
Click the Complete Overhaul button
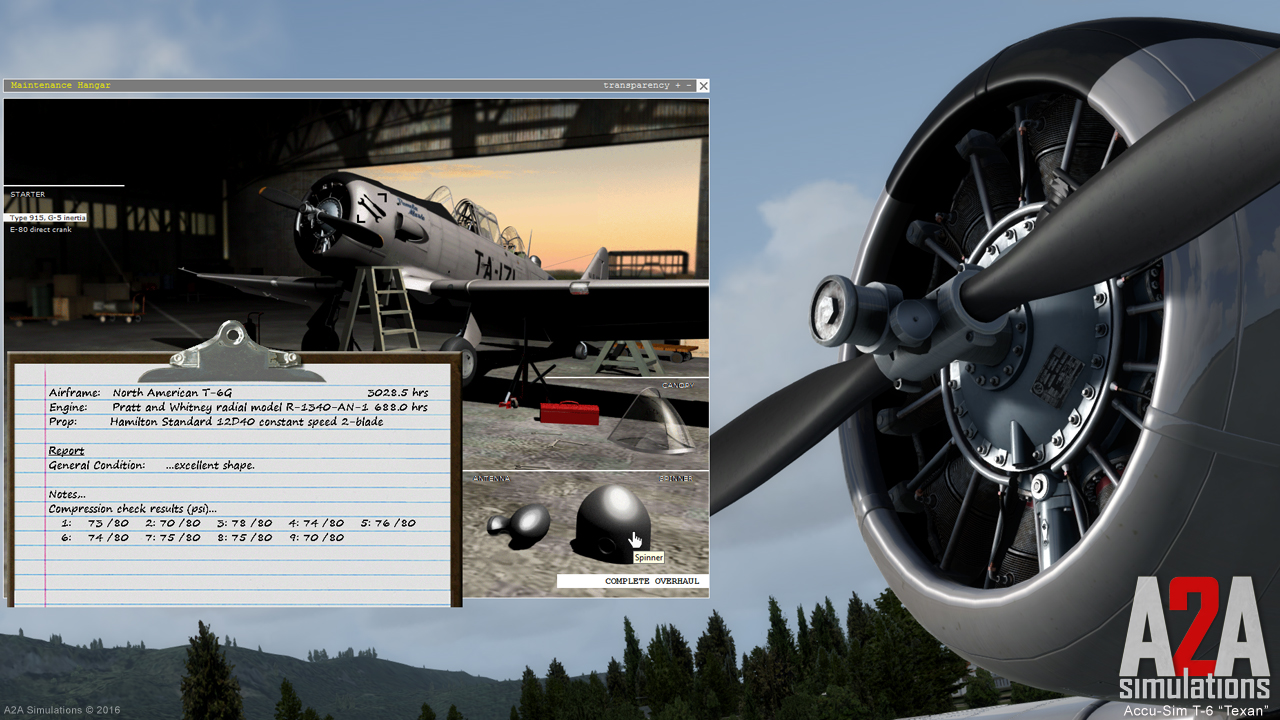click(632, 581)
